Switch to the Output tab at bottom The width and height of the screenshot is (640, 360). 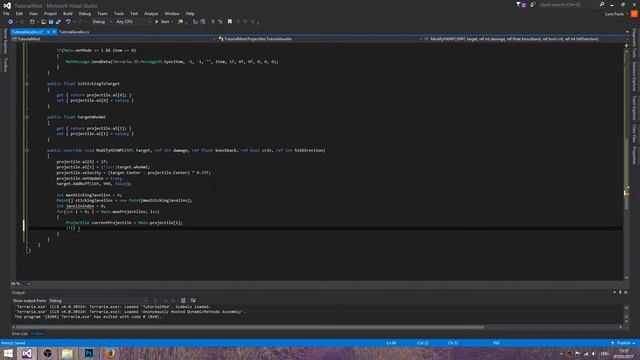click(x=37, y=333)
